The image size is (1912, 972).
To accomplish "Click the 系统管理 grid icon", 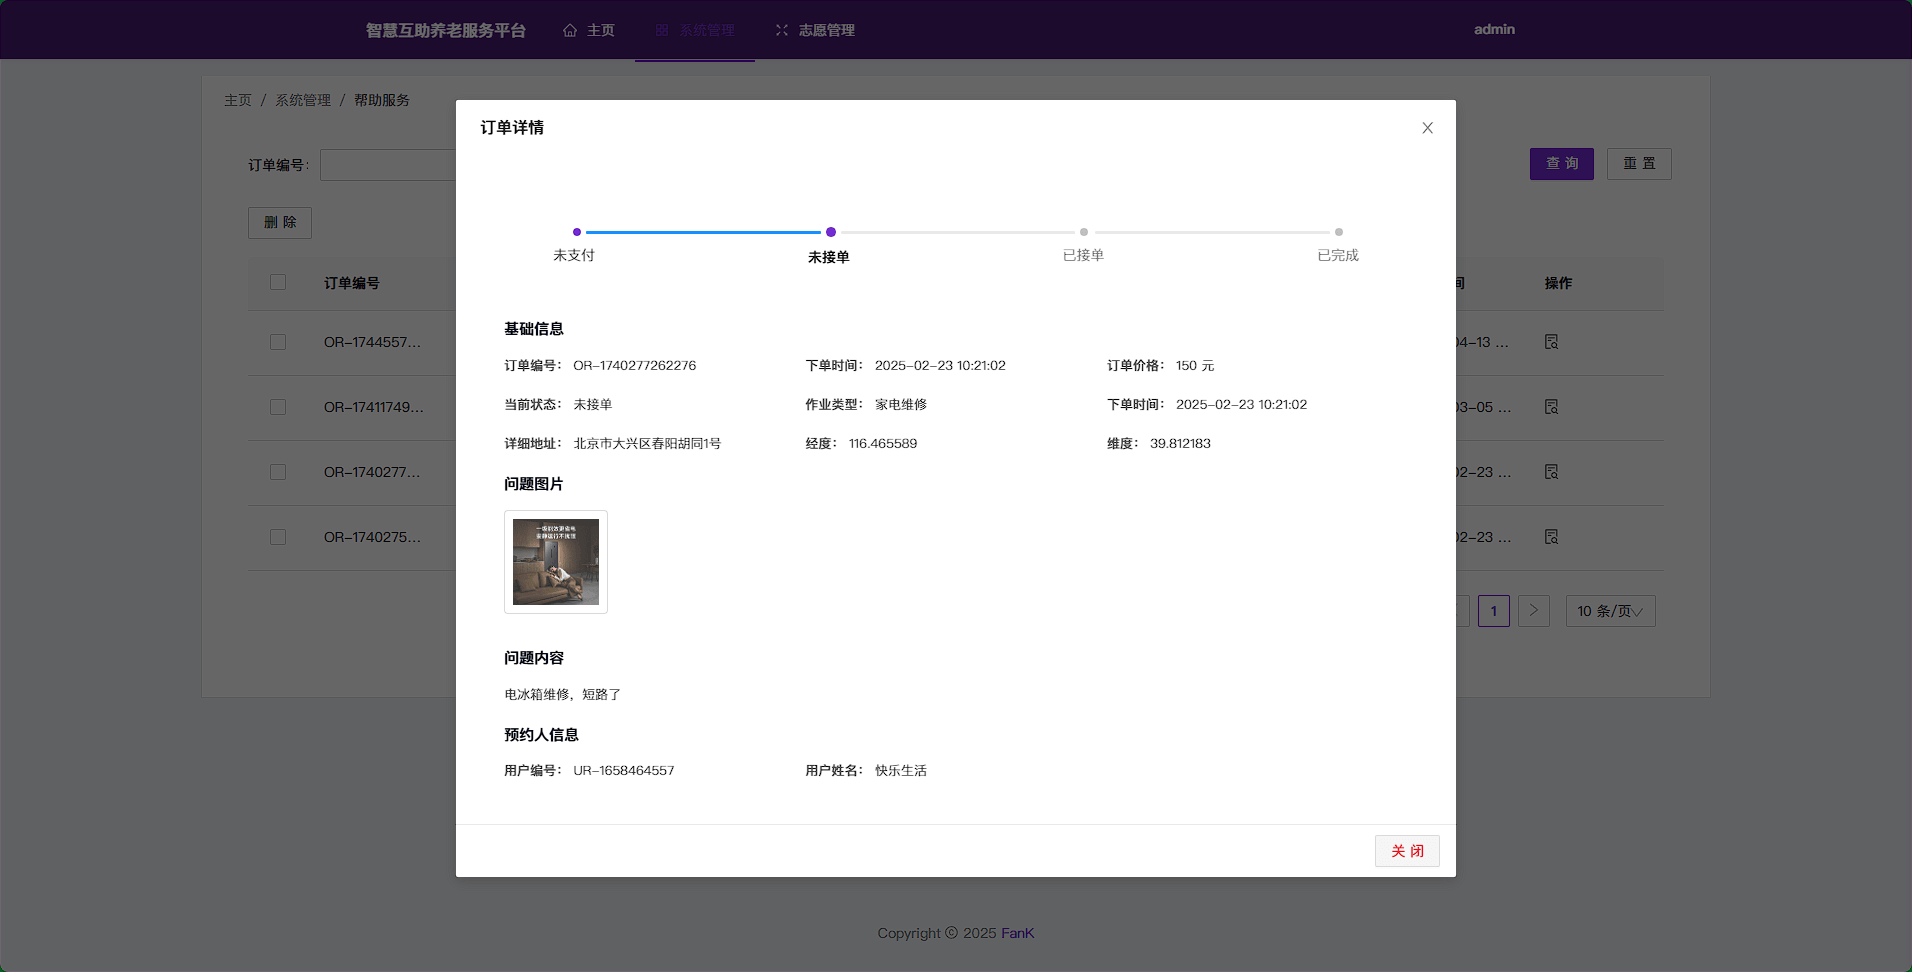I will point(662,30).
